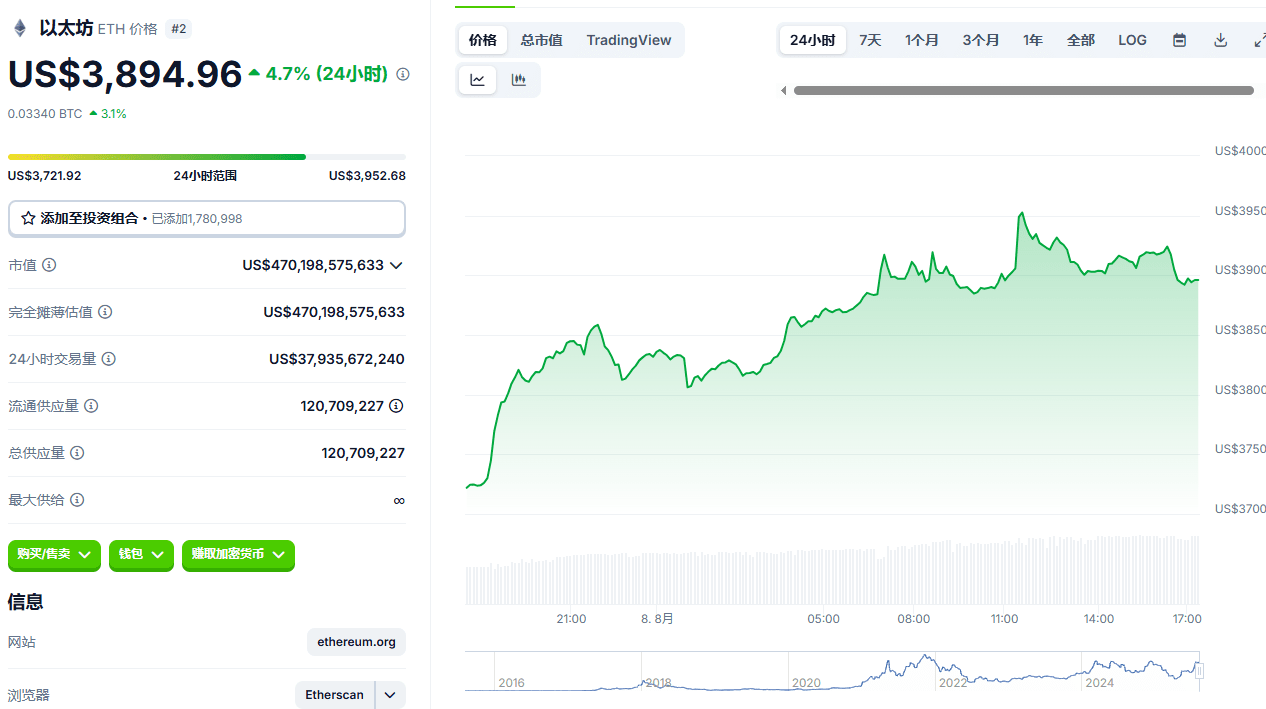Open ethereum.org website link
This screenshot has width=1266, height=709.
[356, 642]
